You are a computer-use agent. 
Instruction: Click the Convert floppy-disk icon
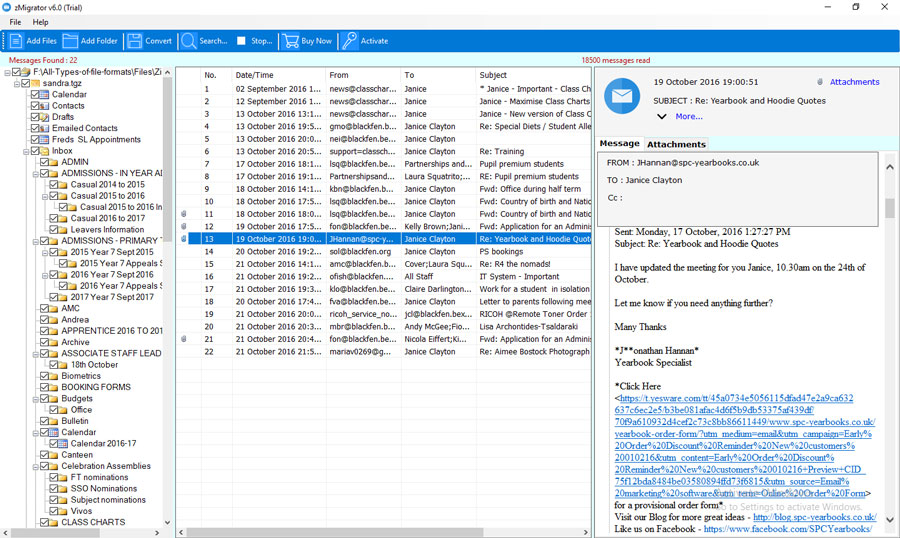(x=135, y=41)
